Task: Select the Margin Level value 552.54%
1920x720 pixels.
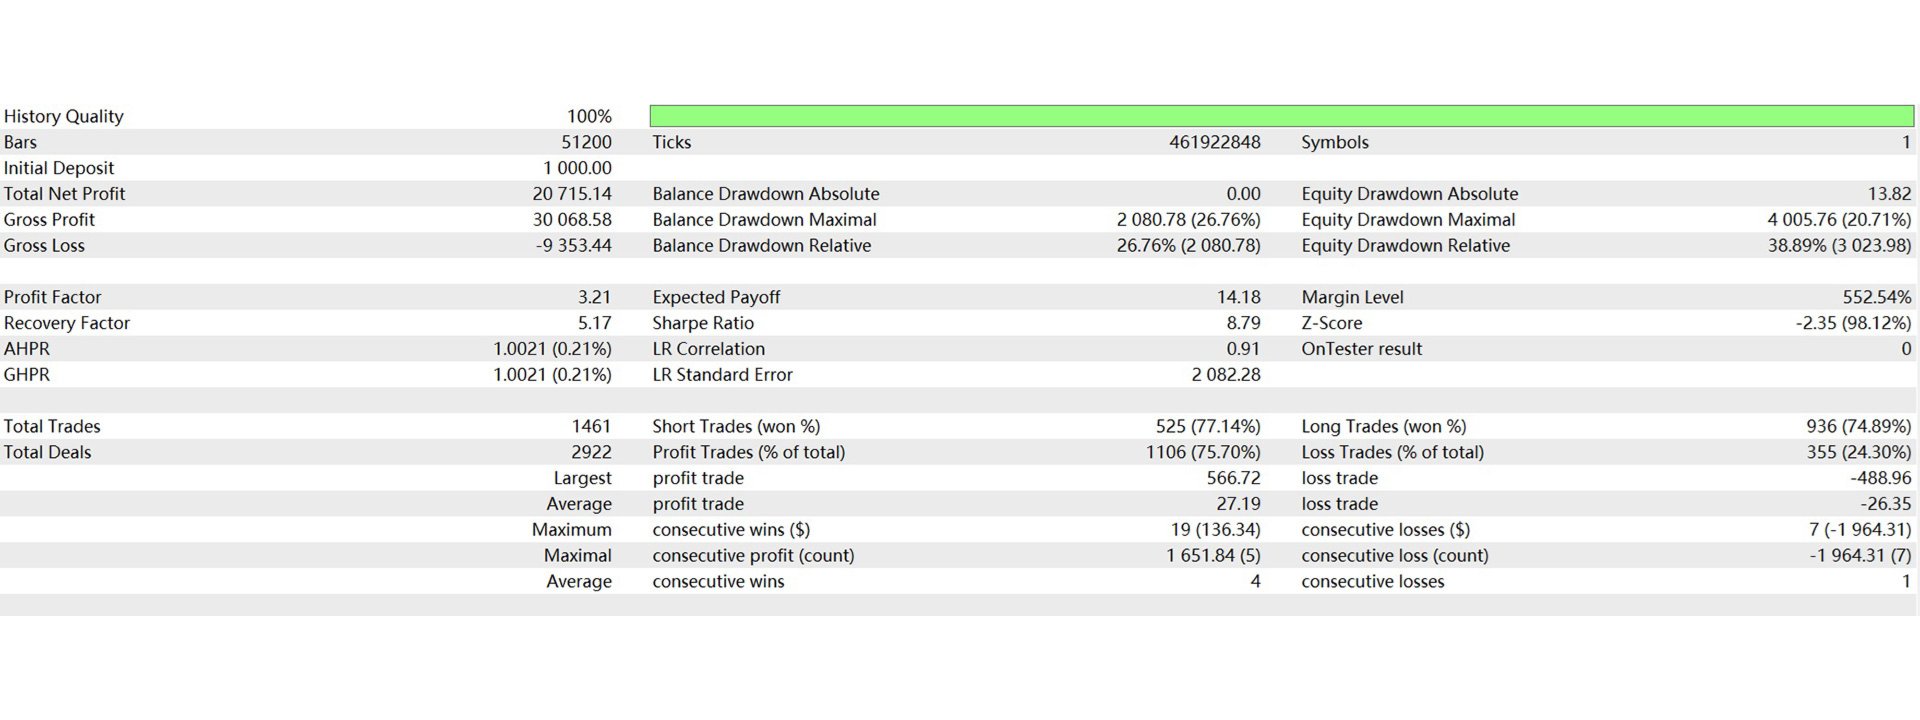Action: tap(1877, 297)
